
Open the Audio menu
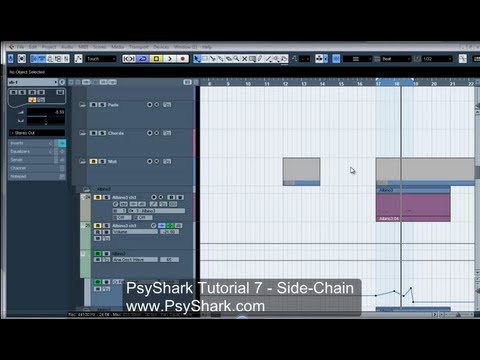point(67,47)
